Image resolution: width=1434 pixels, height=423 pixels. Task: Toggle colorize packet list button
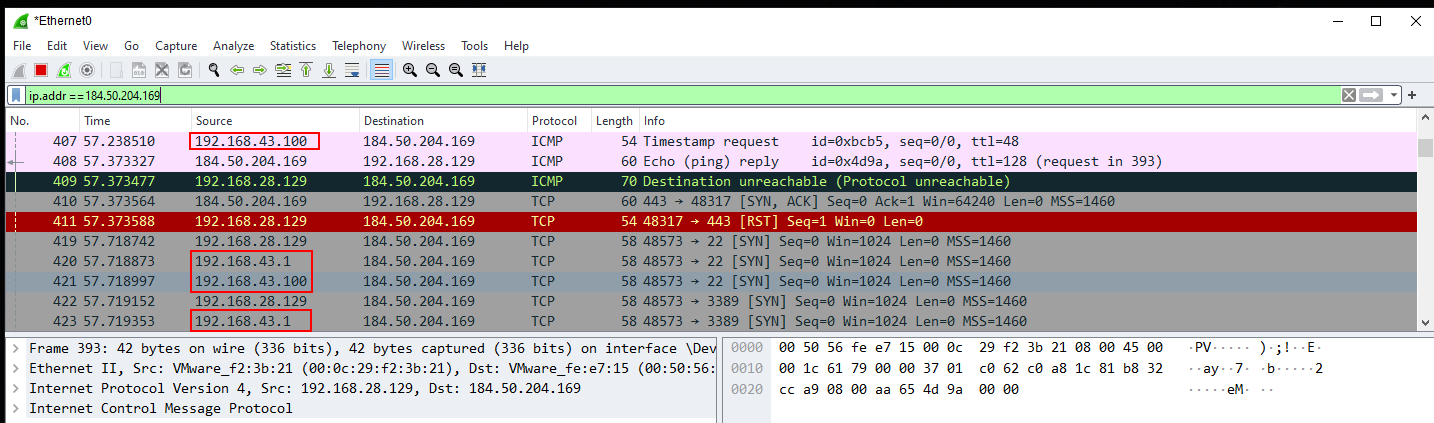381,70
